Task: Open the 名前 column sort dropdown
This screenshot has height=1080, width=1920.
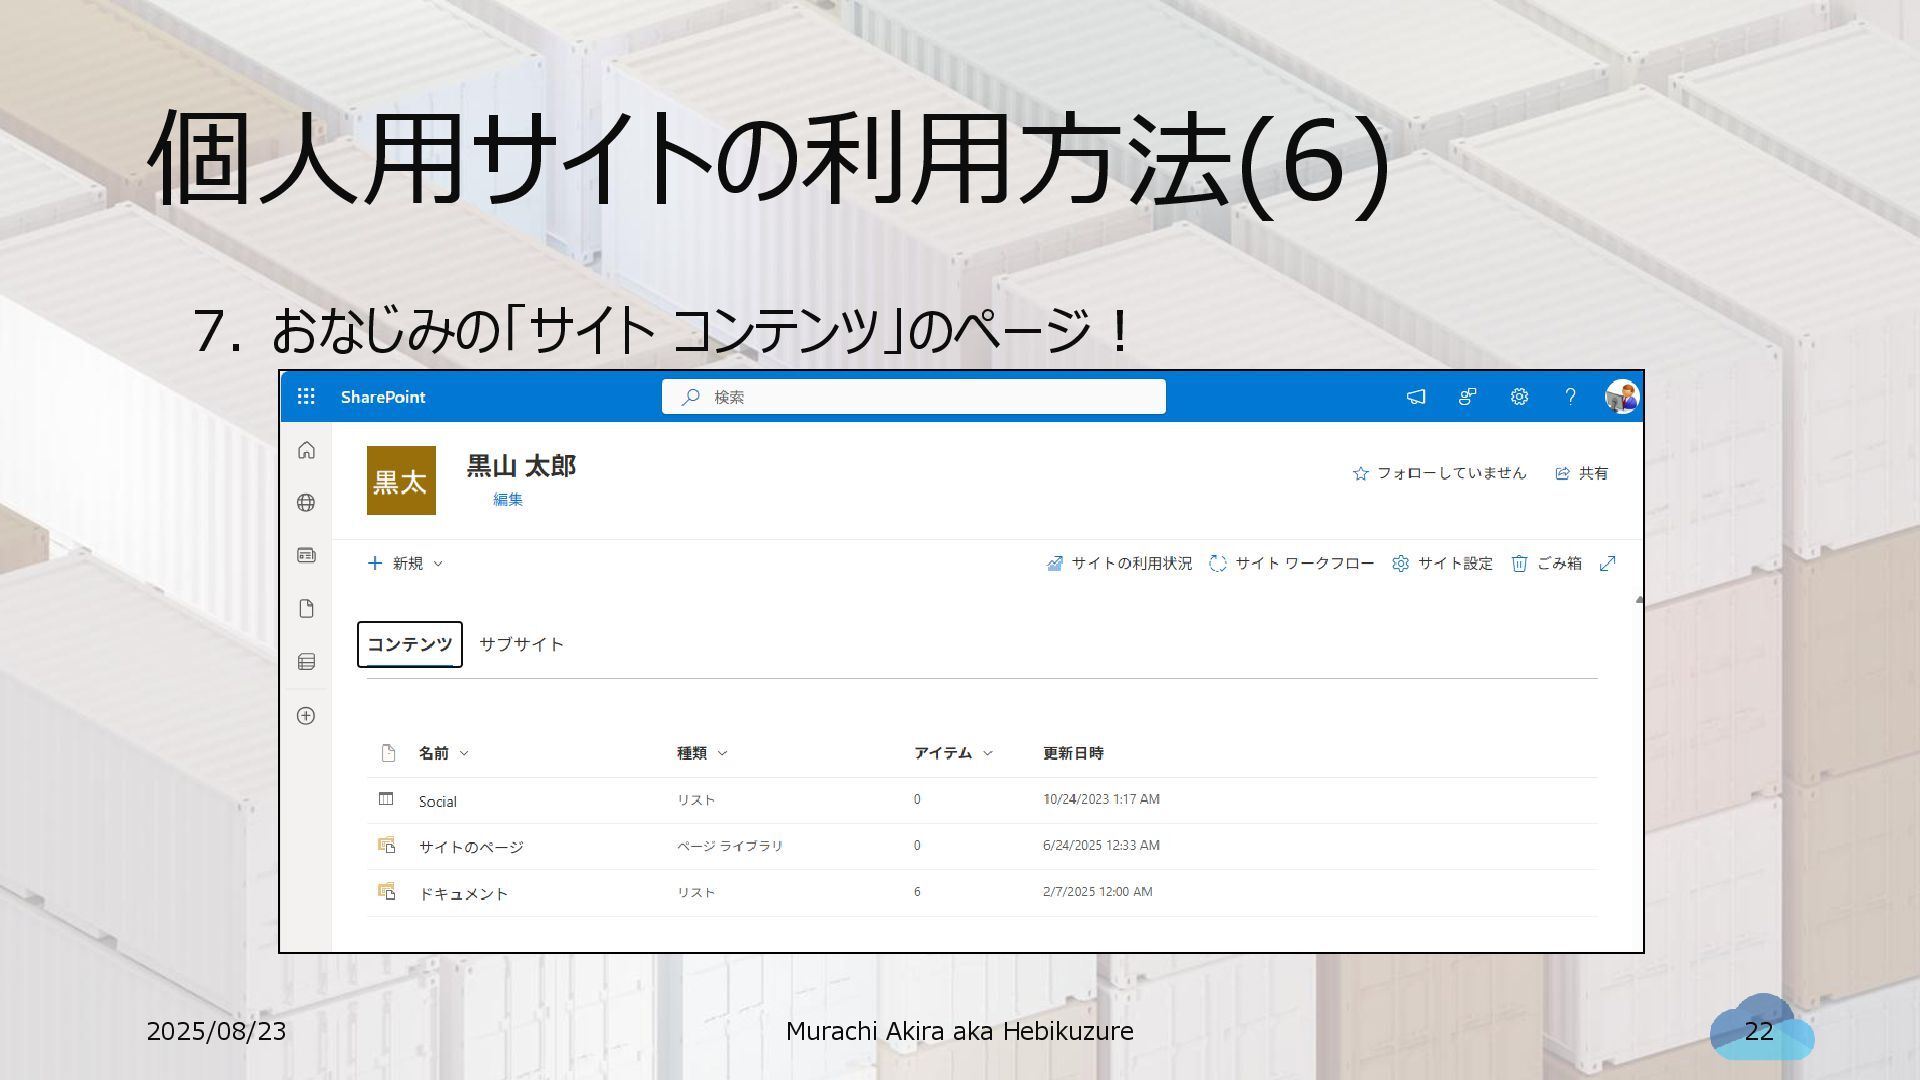Action: coord(443,753)
